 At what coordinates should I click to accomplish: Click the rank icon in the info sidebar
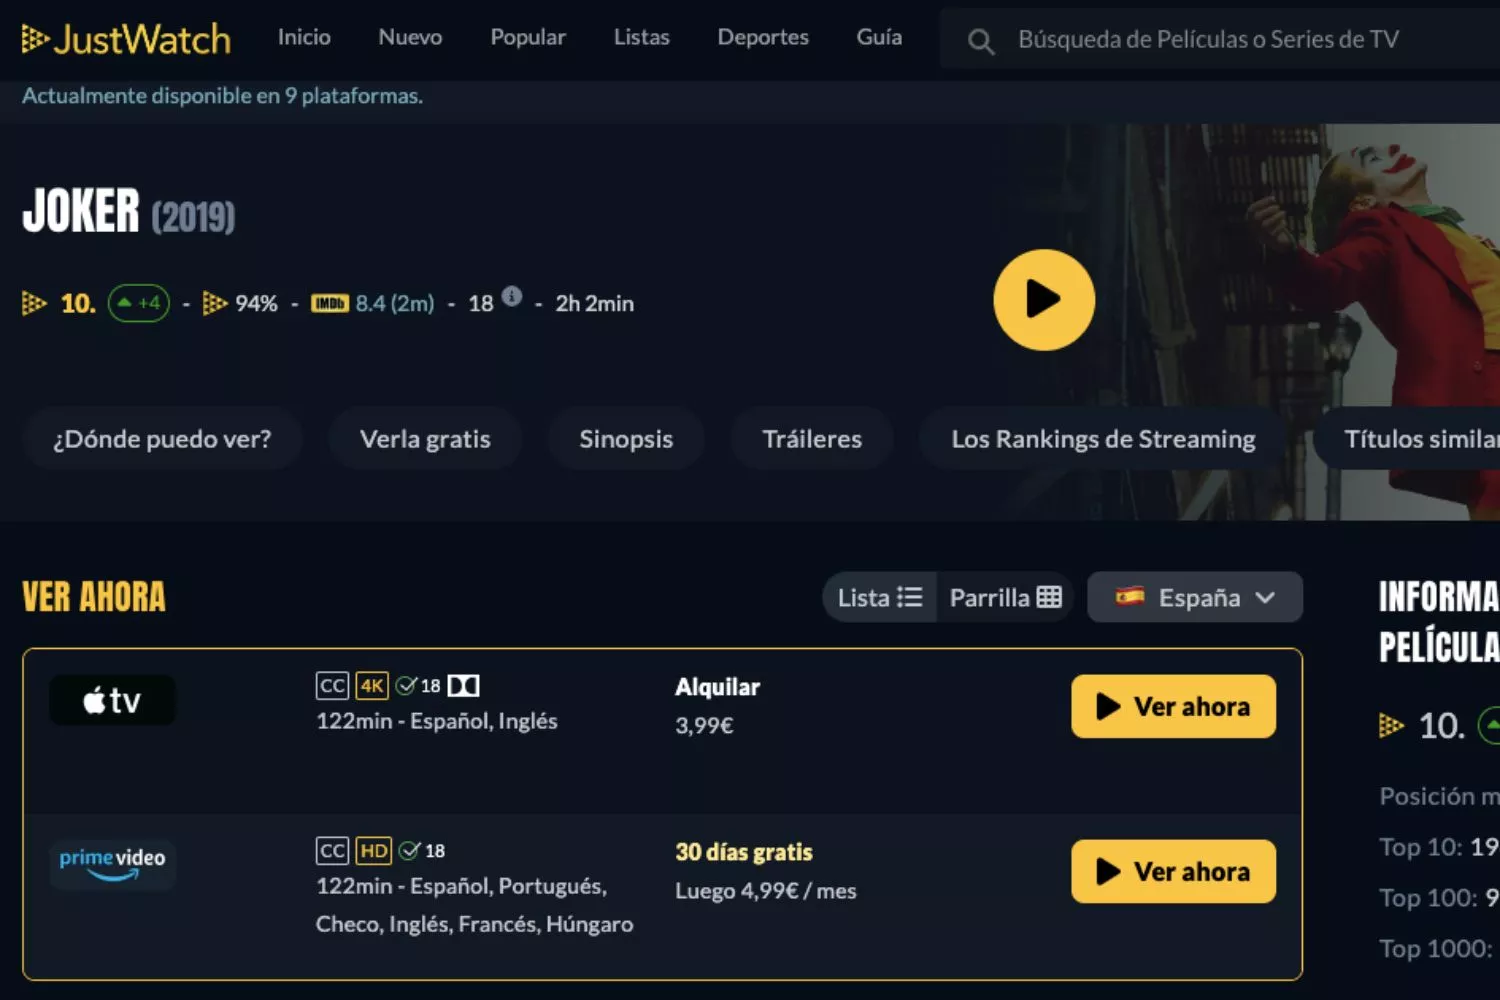(x=1391, y=725)
